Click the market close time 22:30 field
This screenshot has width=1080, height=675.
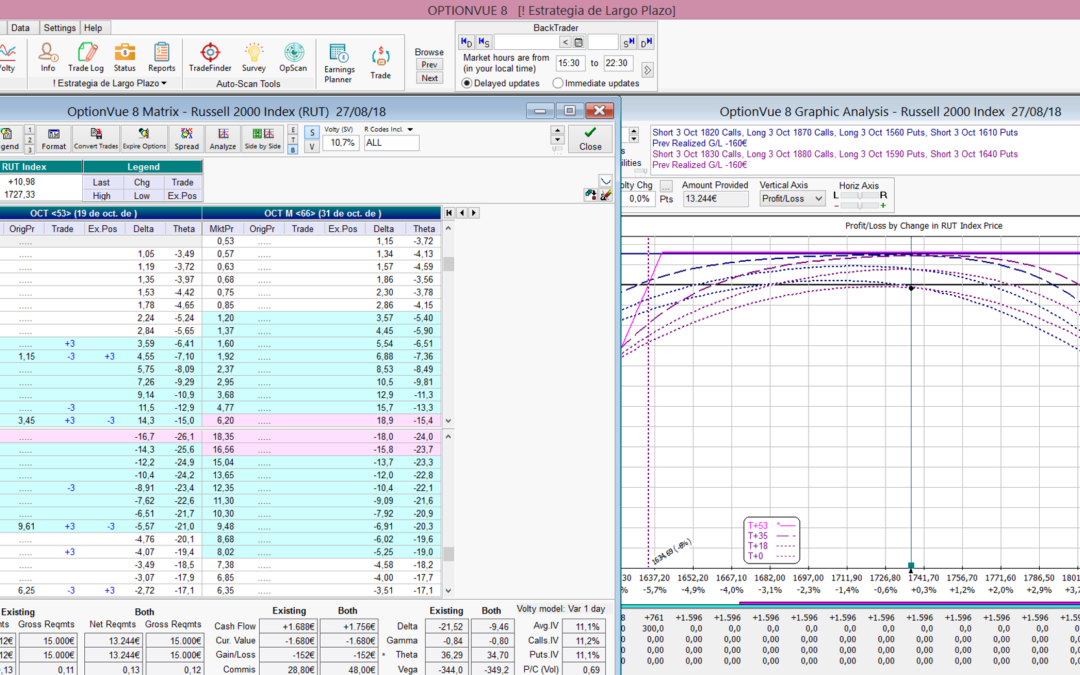[617, 63]
